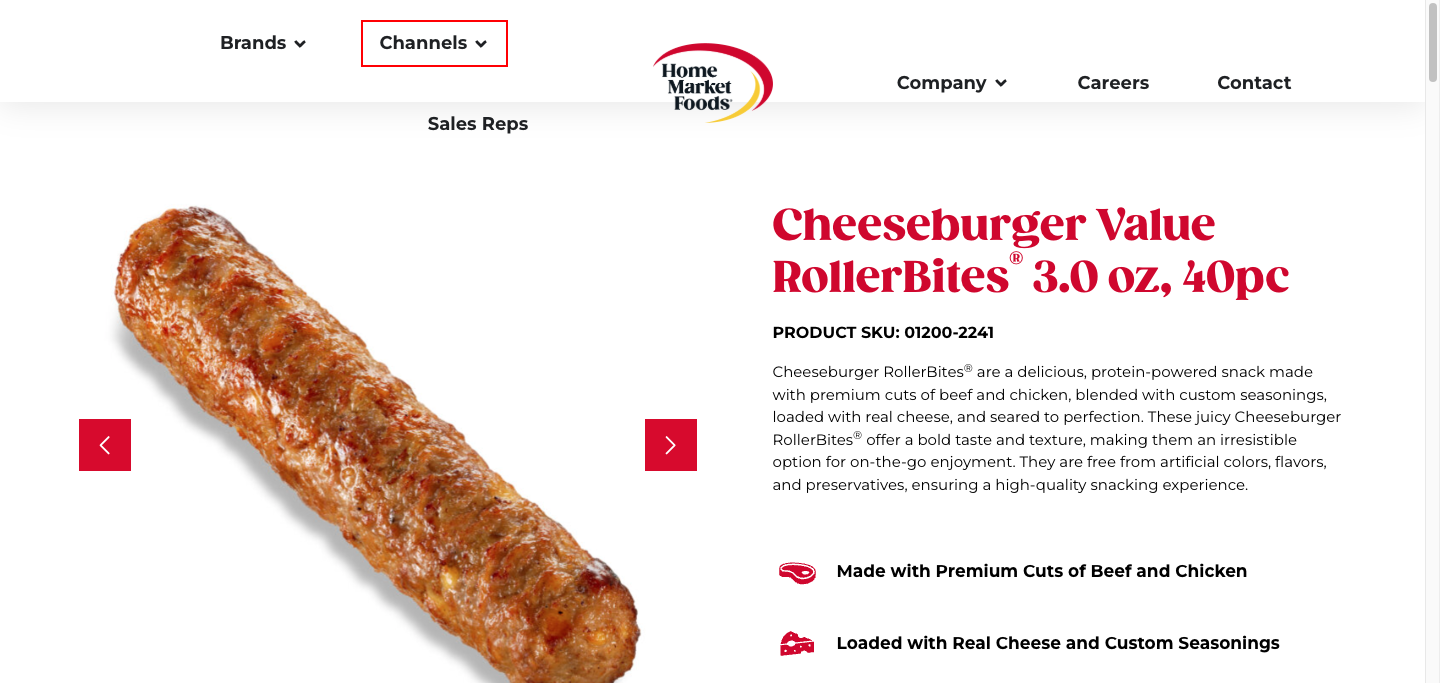Click the chevron beside Brands
The image size is (1440, 683).
[300, 44]
